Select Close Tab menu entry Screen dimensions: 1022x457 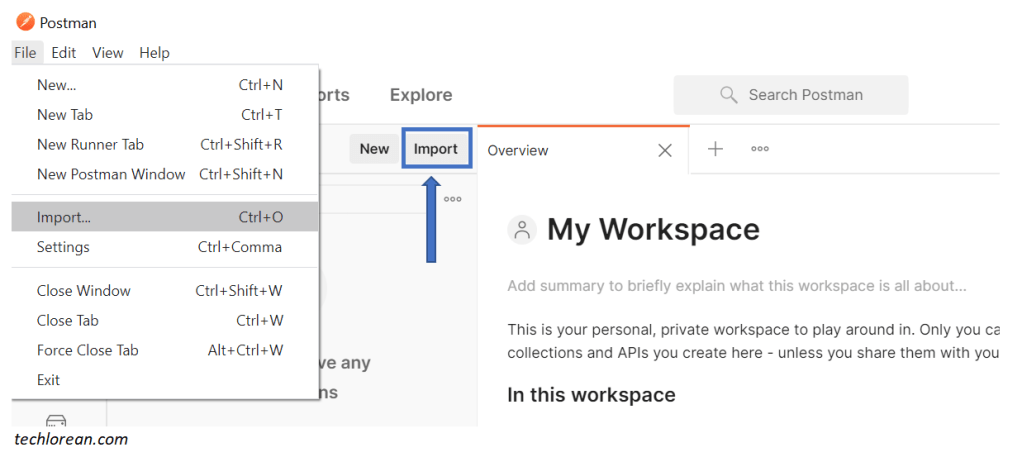[x=165, y=321]
